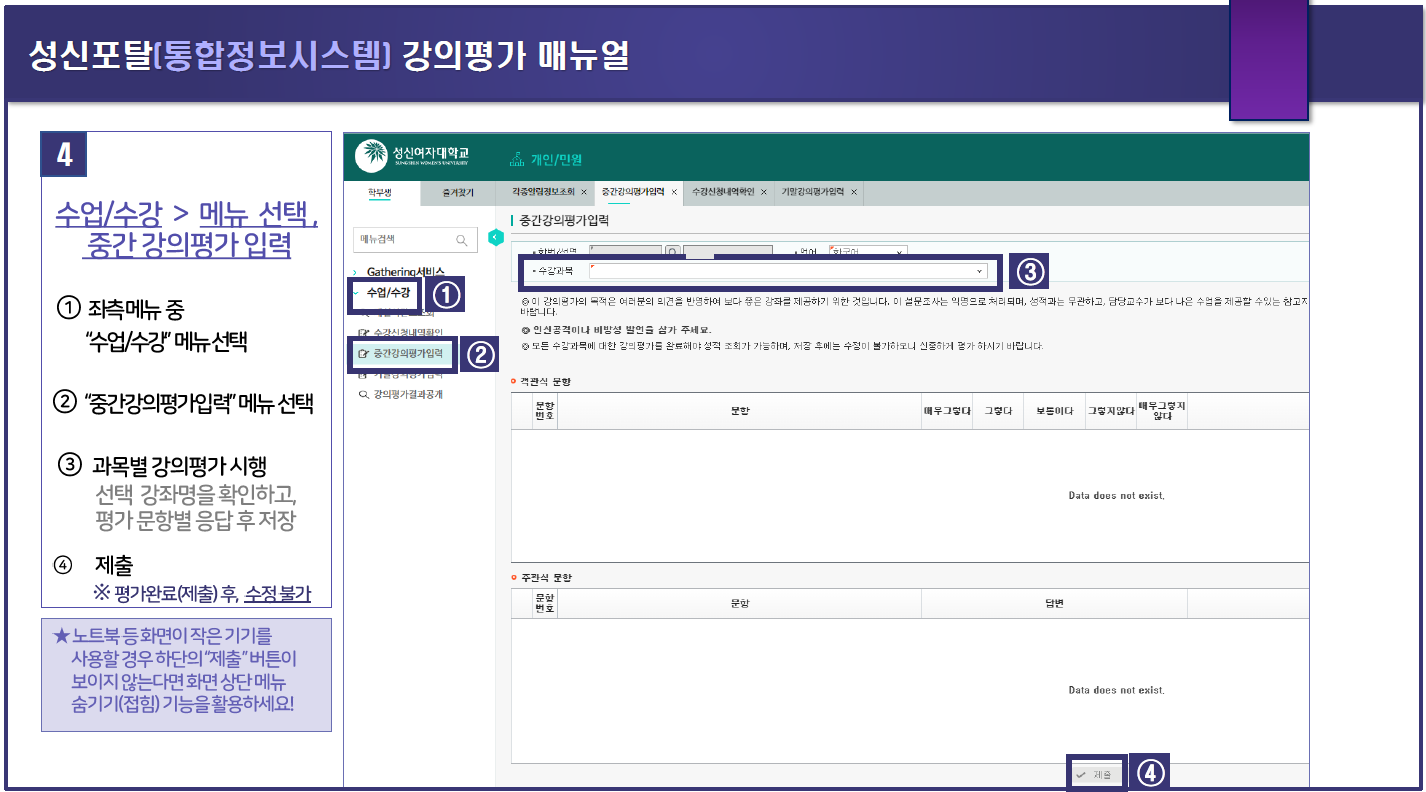Expand the Gathering서비스 menu group

pyautogui.click(x=405, y=271)
